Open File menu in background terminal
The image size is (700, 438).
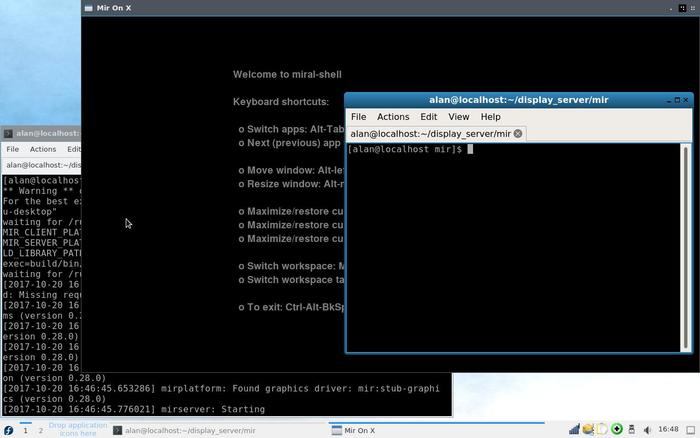(12, 149)
